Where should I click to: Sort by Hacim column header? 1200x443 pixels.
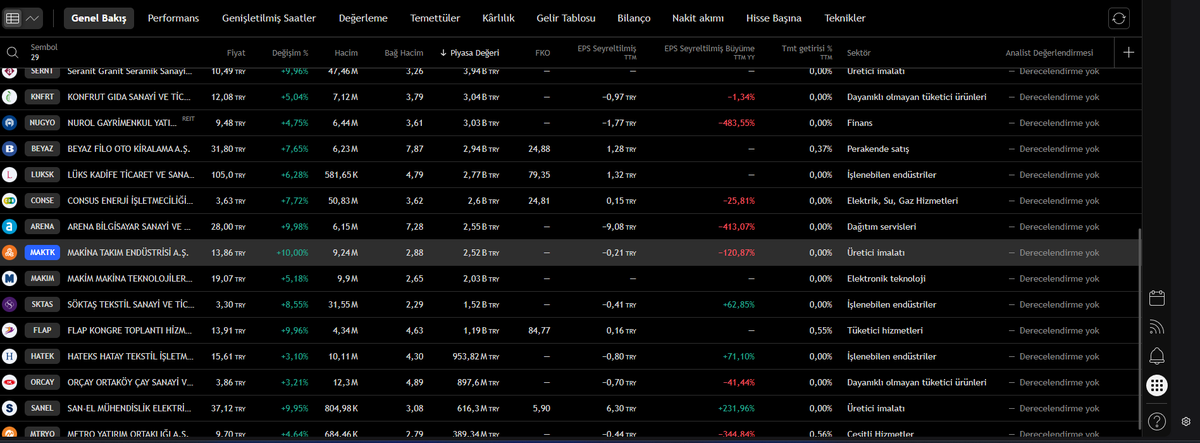point(346,52)
